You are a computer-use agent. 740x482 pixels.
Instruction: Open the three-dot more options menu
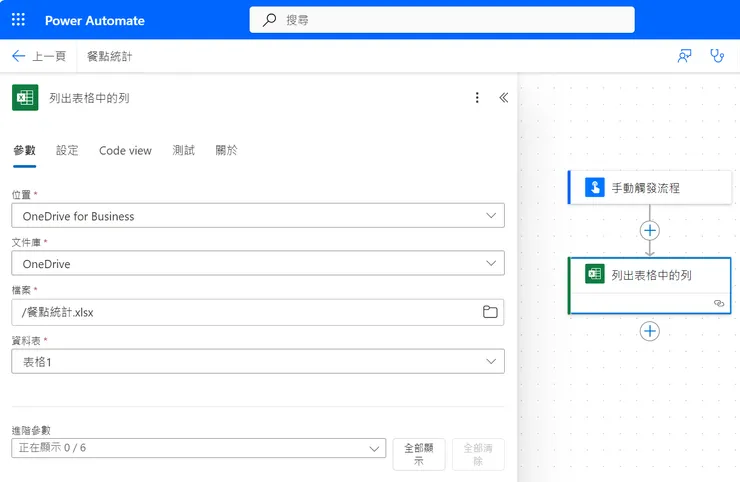(477, 97)
